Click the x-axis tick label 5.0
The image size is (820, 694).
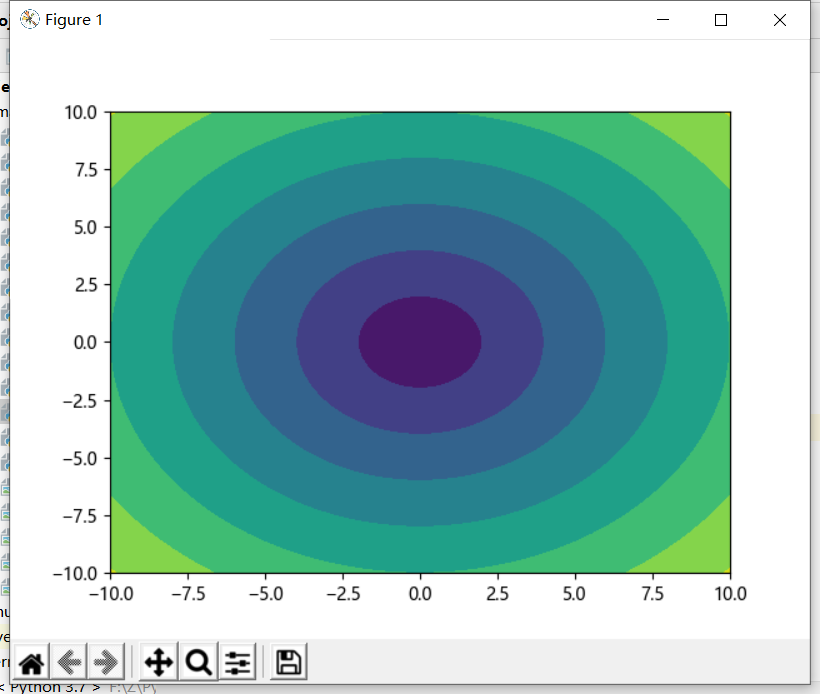point(574,594)
